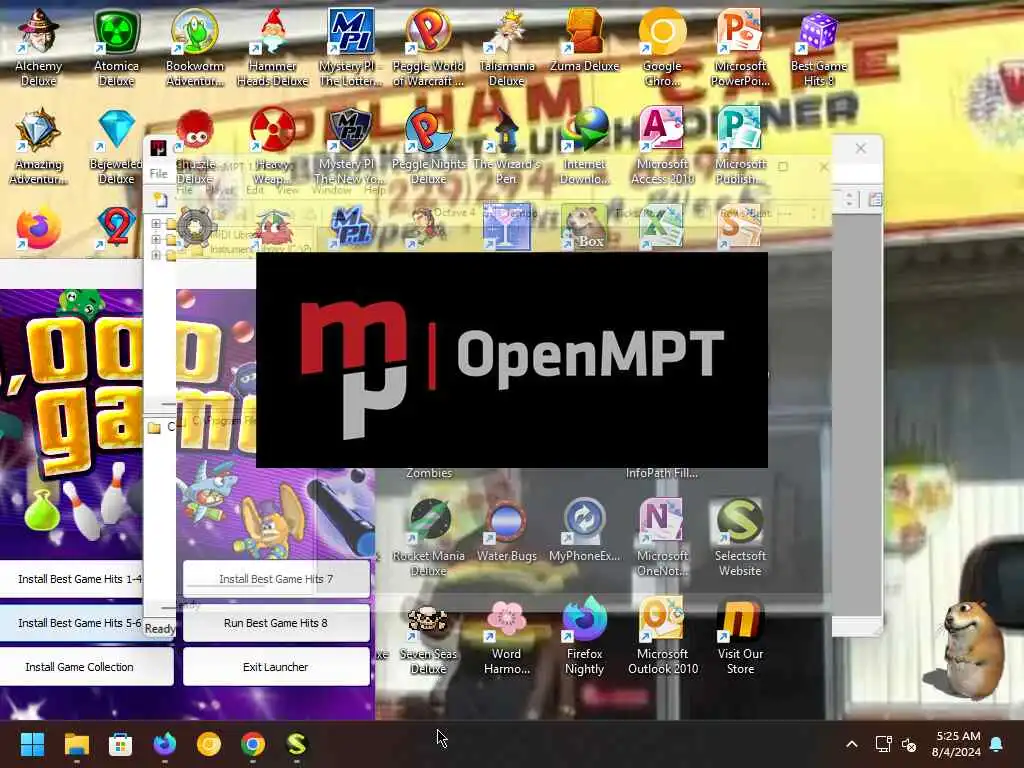Open the Word Harmony desktop icon
This screenshot has height=768, width=1024.
coord(507,635)
